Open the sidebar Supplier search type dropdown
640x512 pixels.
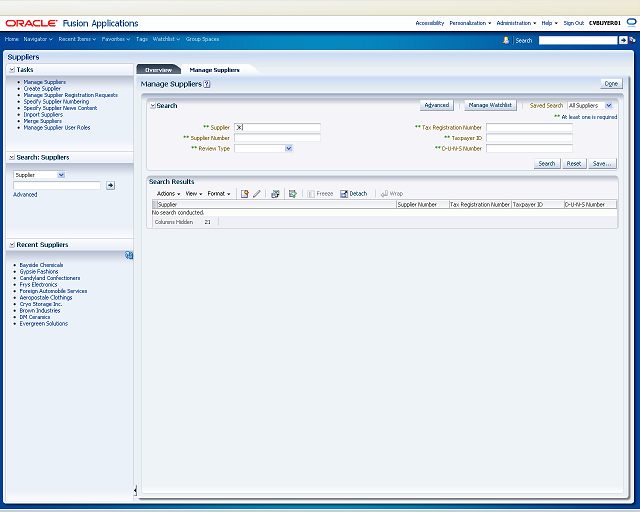[x=61, y=175]
